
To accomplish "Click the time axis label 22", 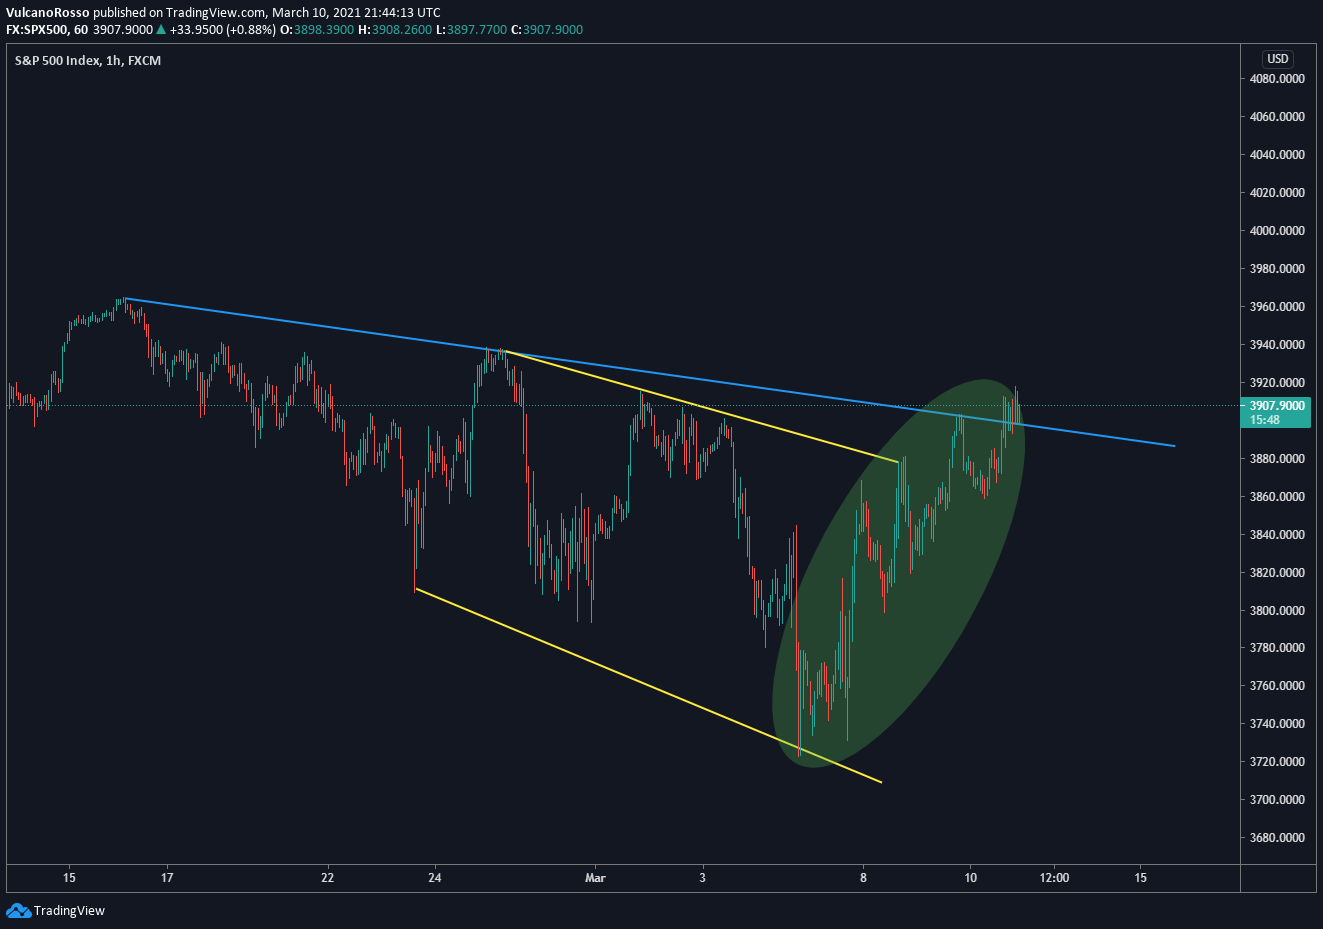I will pyautogui.click(x=328, y=878).
